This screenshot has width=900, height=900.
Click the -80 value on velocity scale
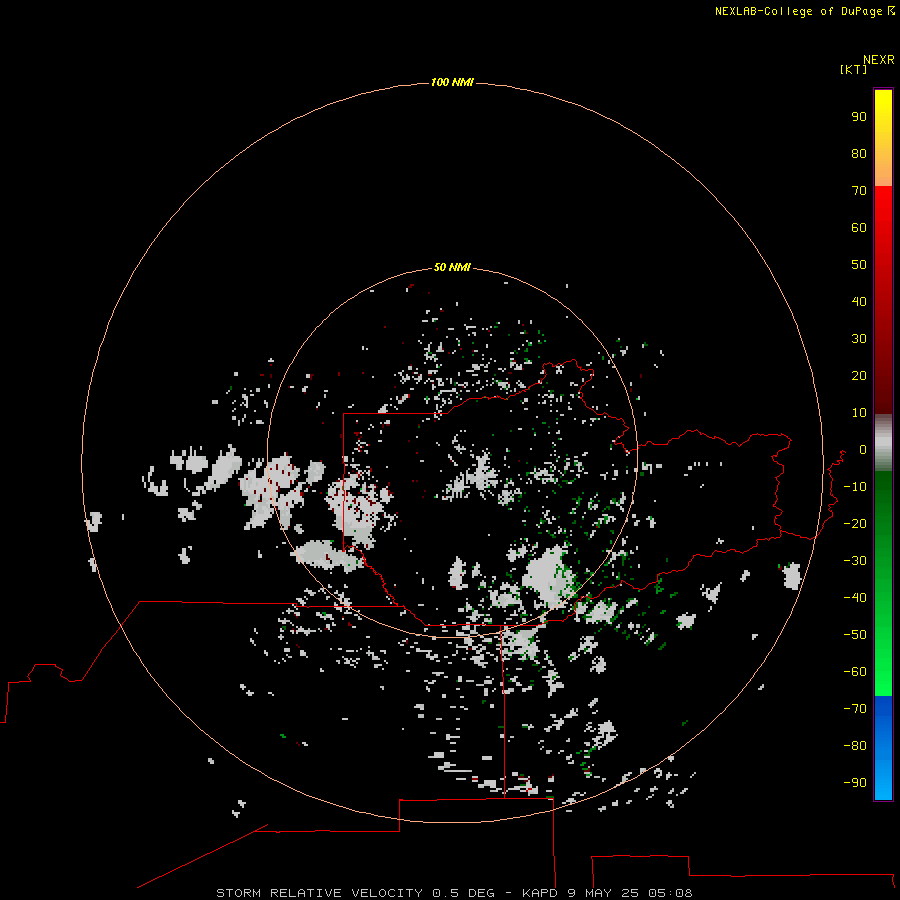coord(855,746)
